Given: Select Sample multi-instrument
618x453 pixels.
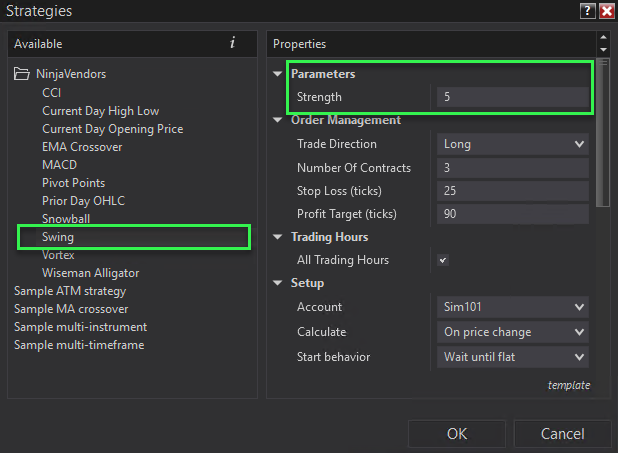Looking at the screenshot, I should coord(80,327).
